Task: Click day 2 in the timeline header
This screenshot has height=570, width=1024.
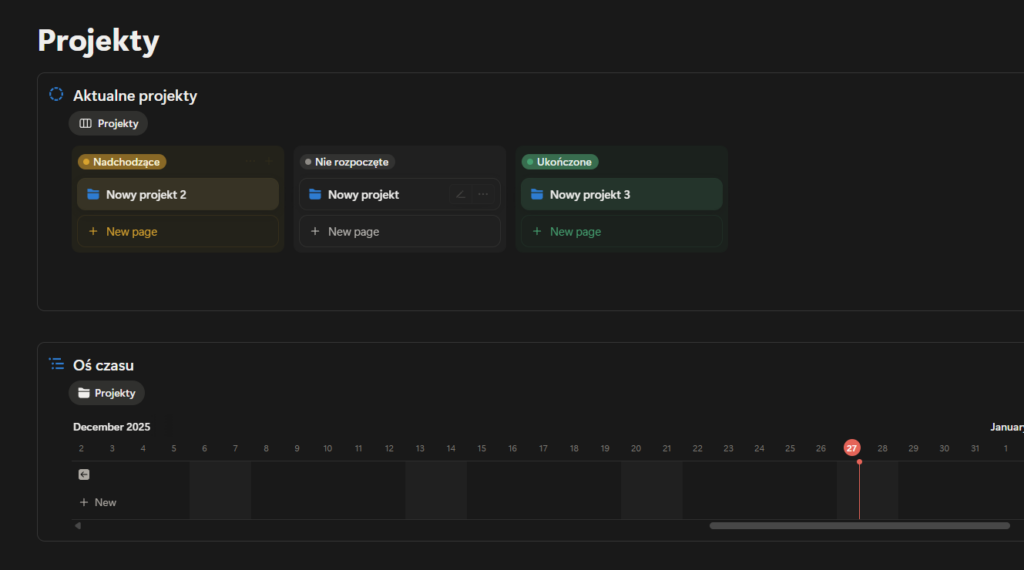Action: tap(81, 449)
